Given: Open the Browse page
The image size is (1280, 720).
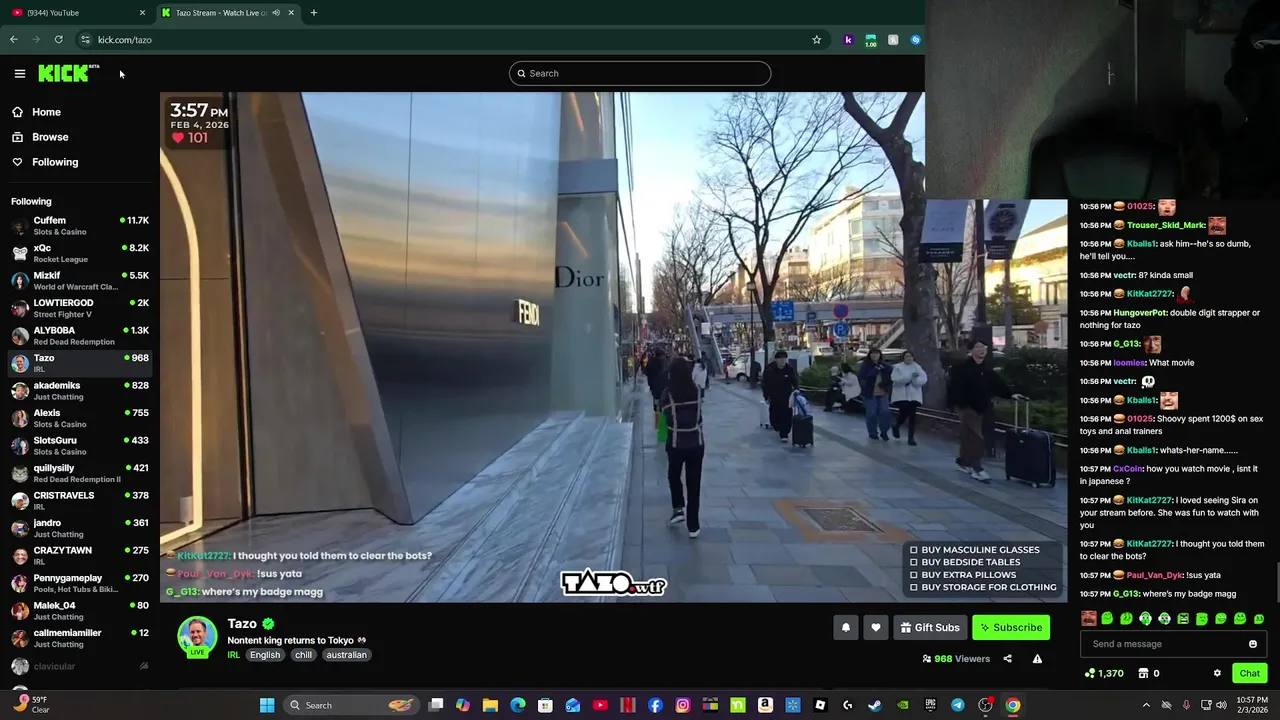Looking at the screenshot, I should pos(50,137).
